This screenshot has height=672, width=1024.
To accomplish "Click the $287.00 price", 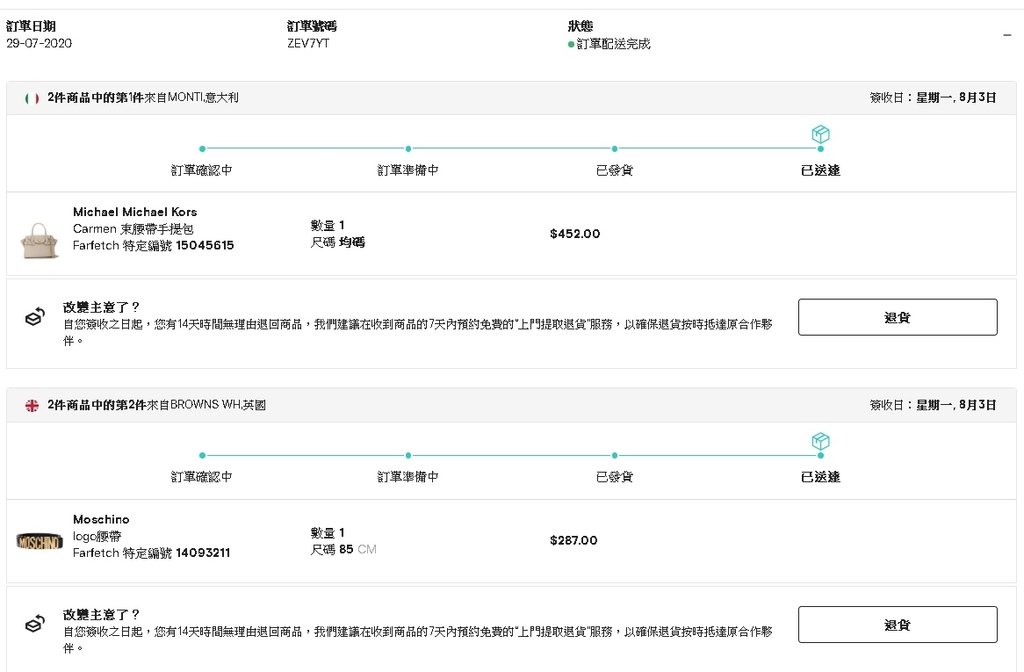I will [573, 540].
